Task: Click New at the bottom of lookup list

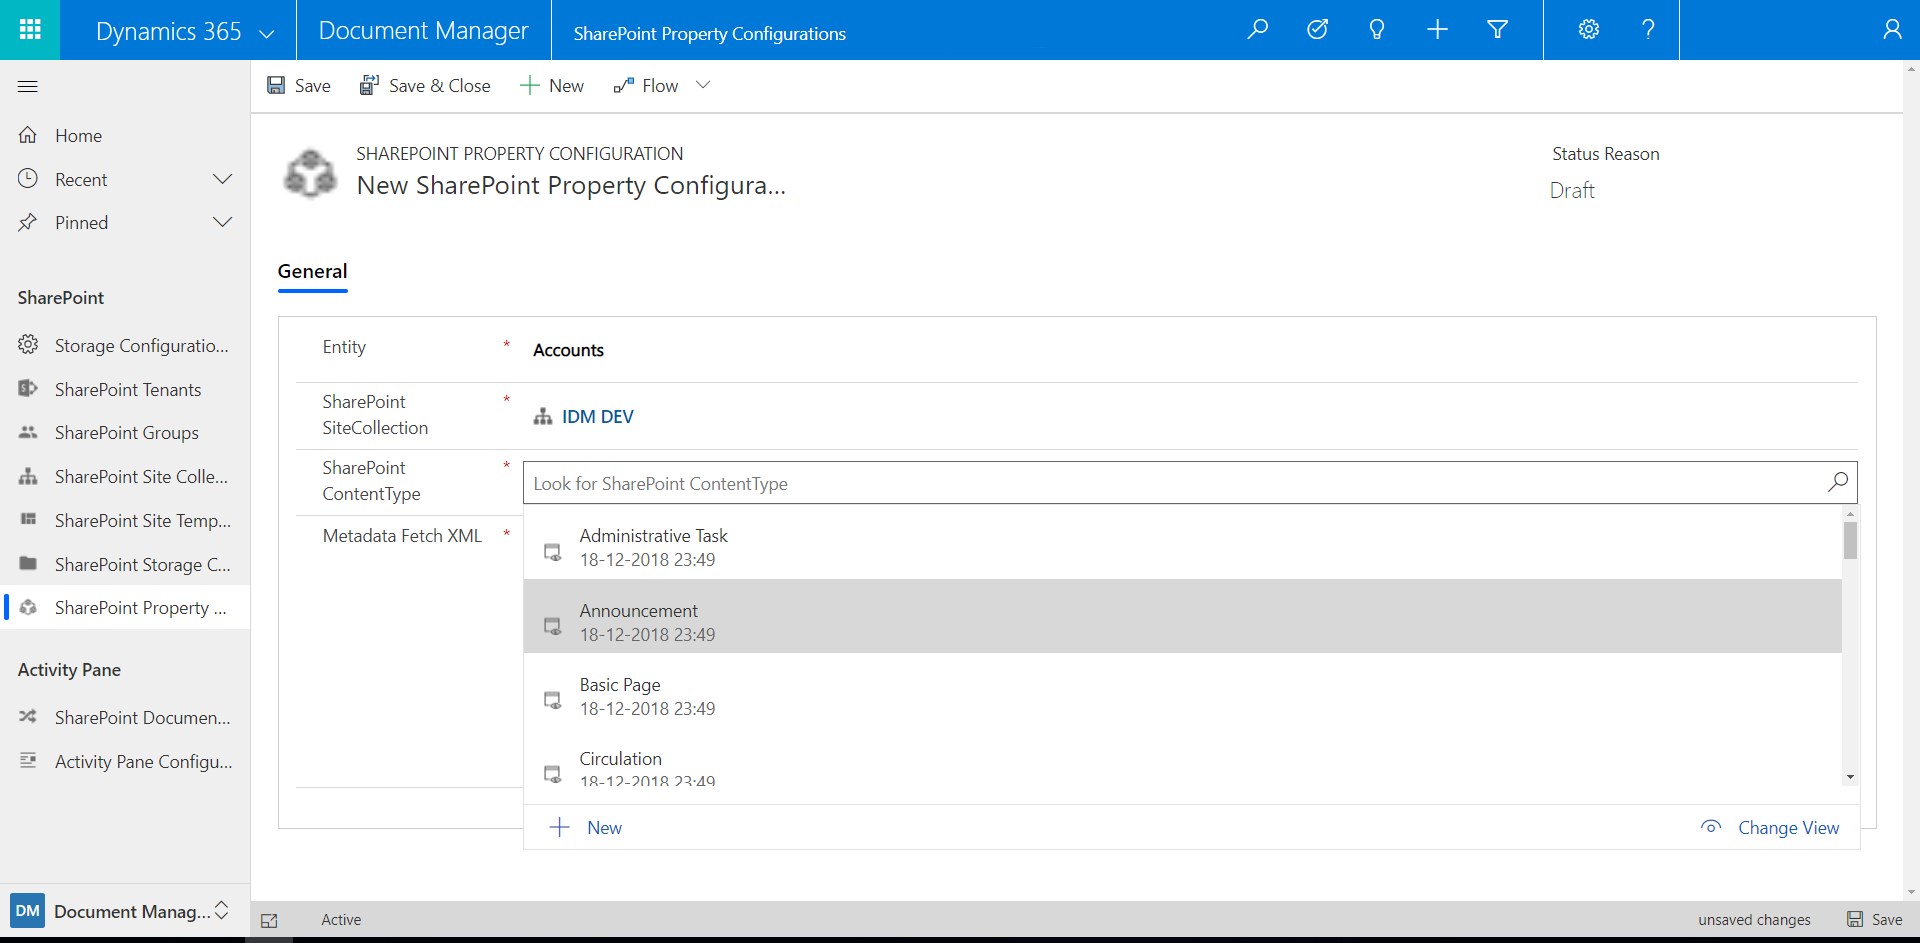Action: [586, 827]
